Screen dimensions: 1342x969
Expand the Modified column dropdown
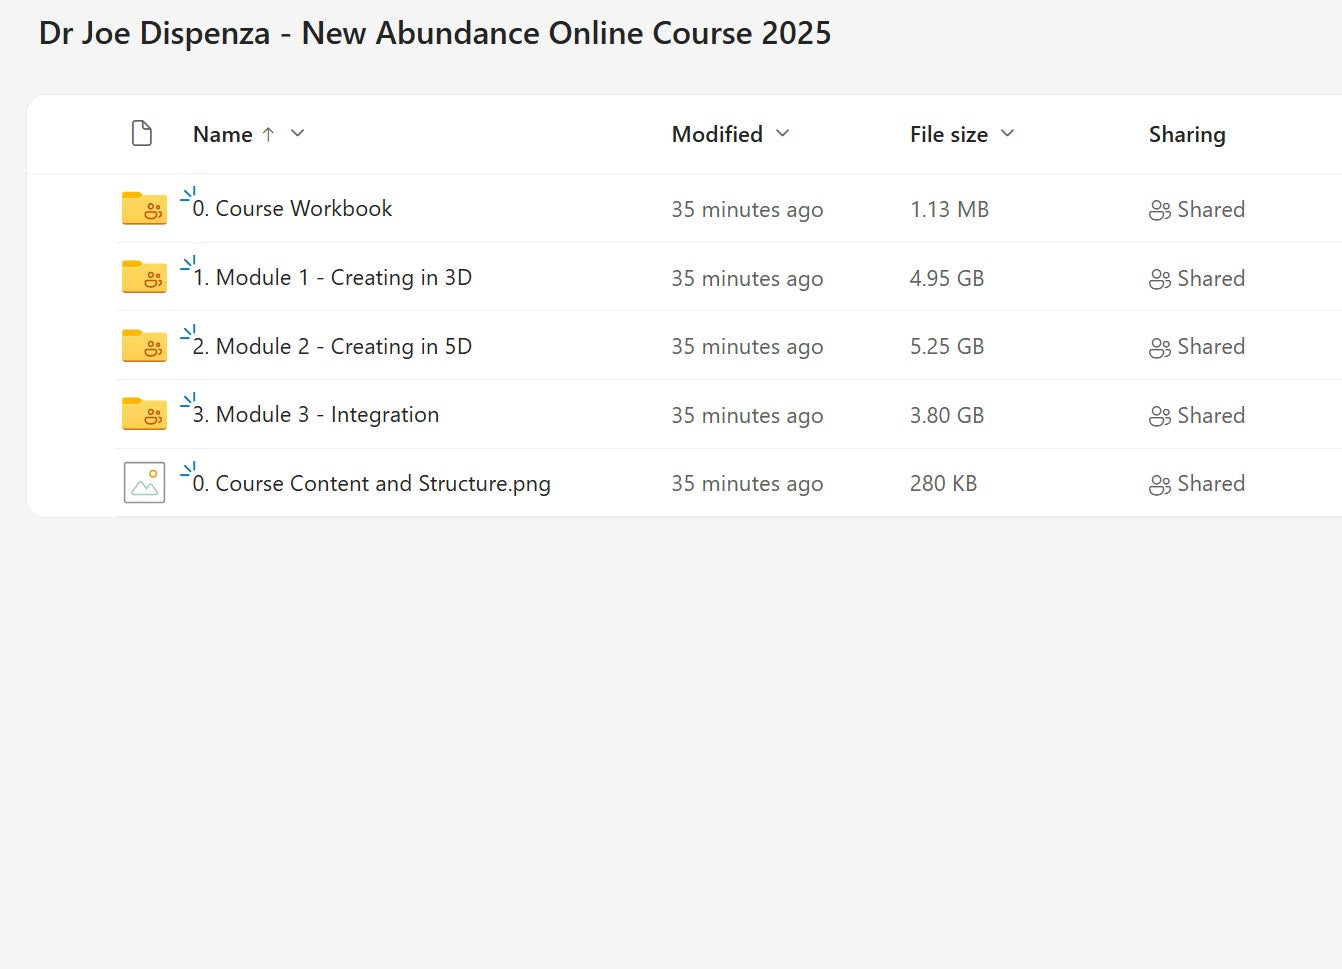click(x=783, y=133)
